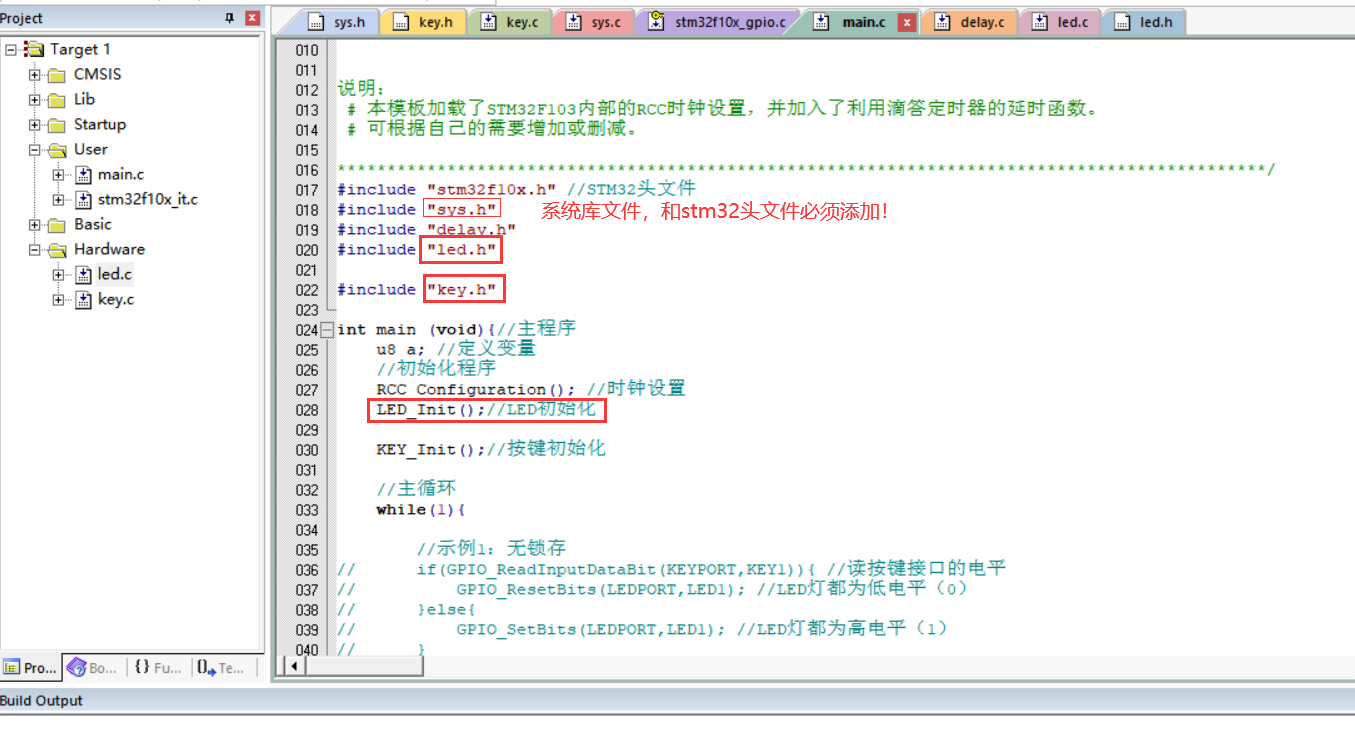Select the main.c file icon in User group

pyautogui.click(x=83, y=174)
